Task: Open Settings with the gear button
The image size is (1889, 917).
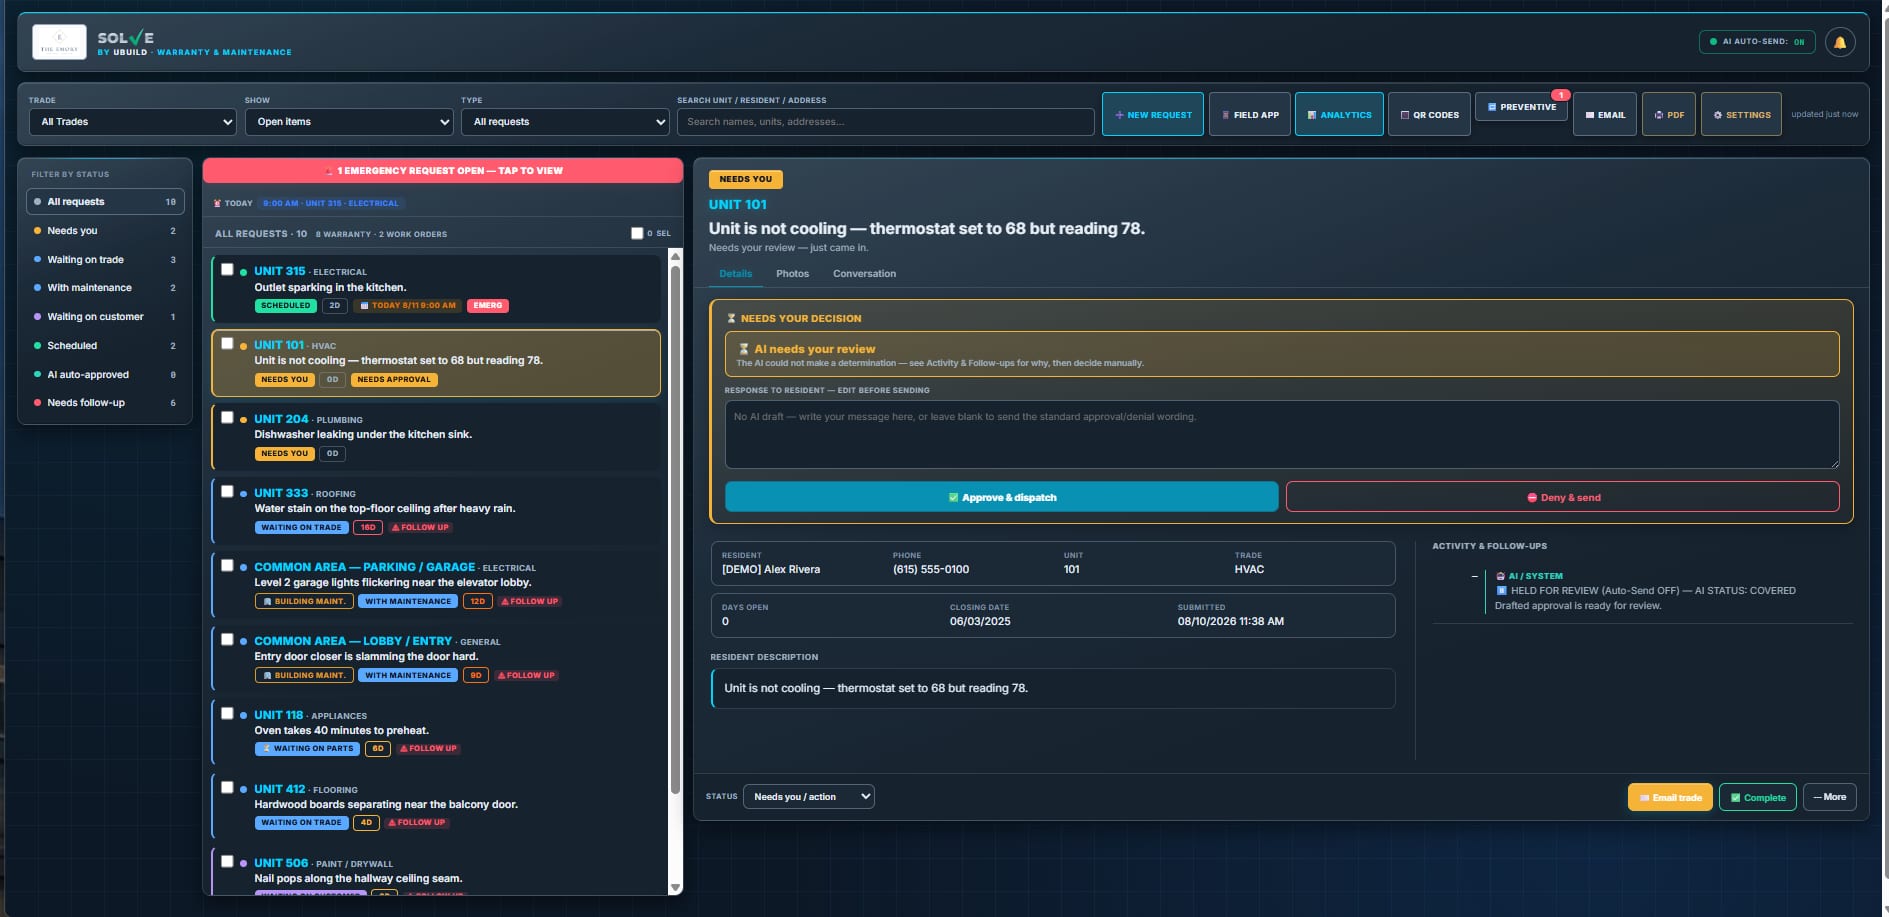Action: point(1741,114)
